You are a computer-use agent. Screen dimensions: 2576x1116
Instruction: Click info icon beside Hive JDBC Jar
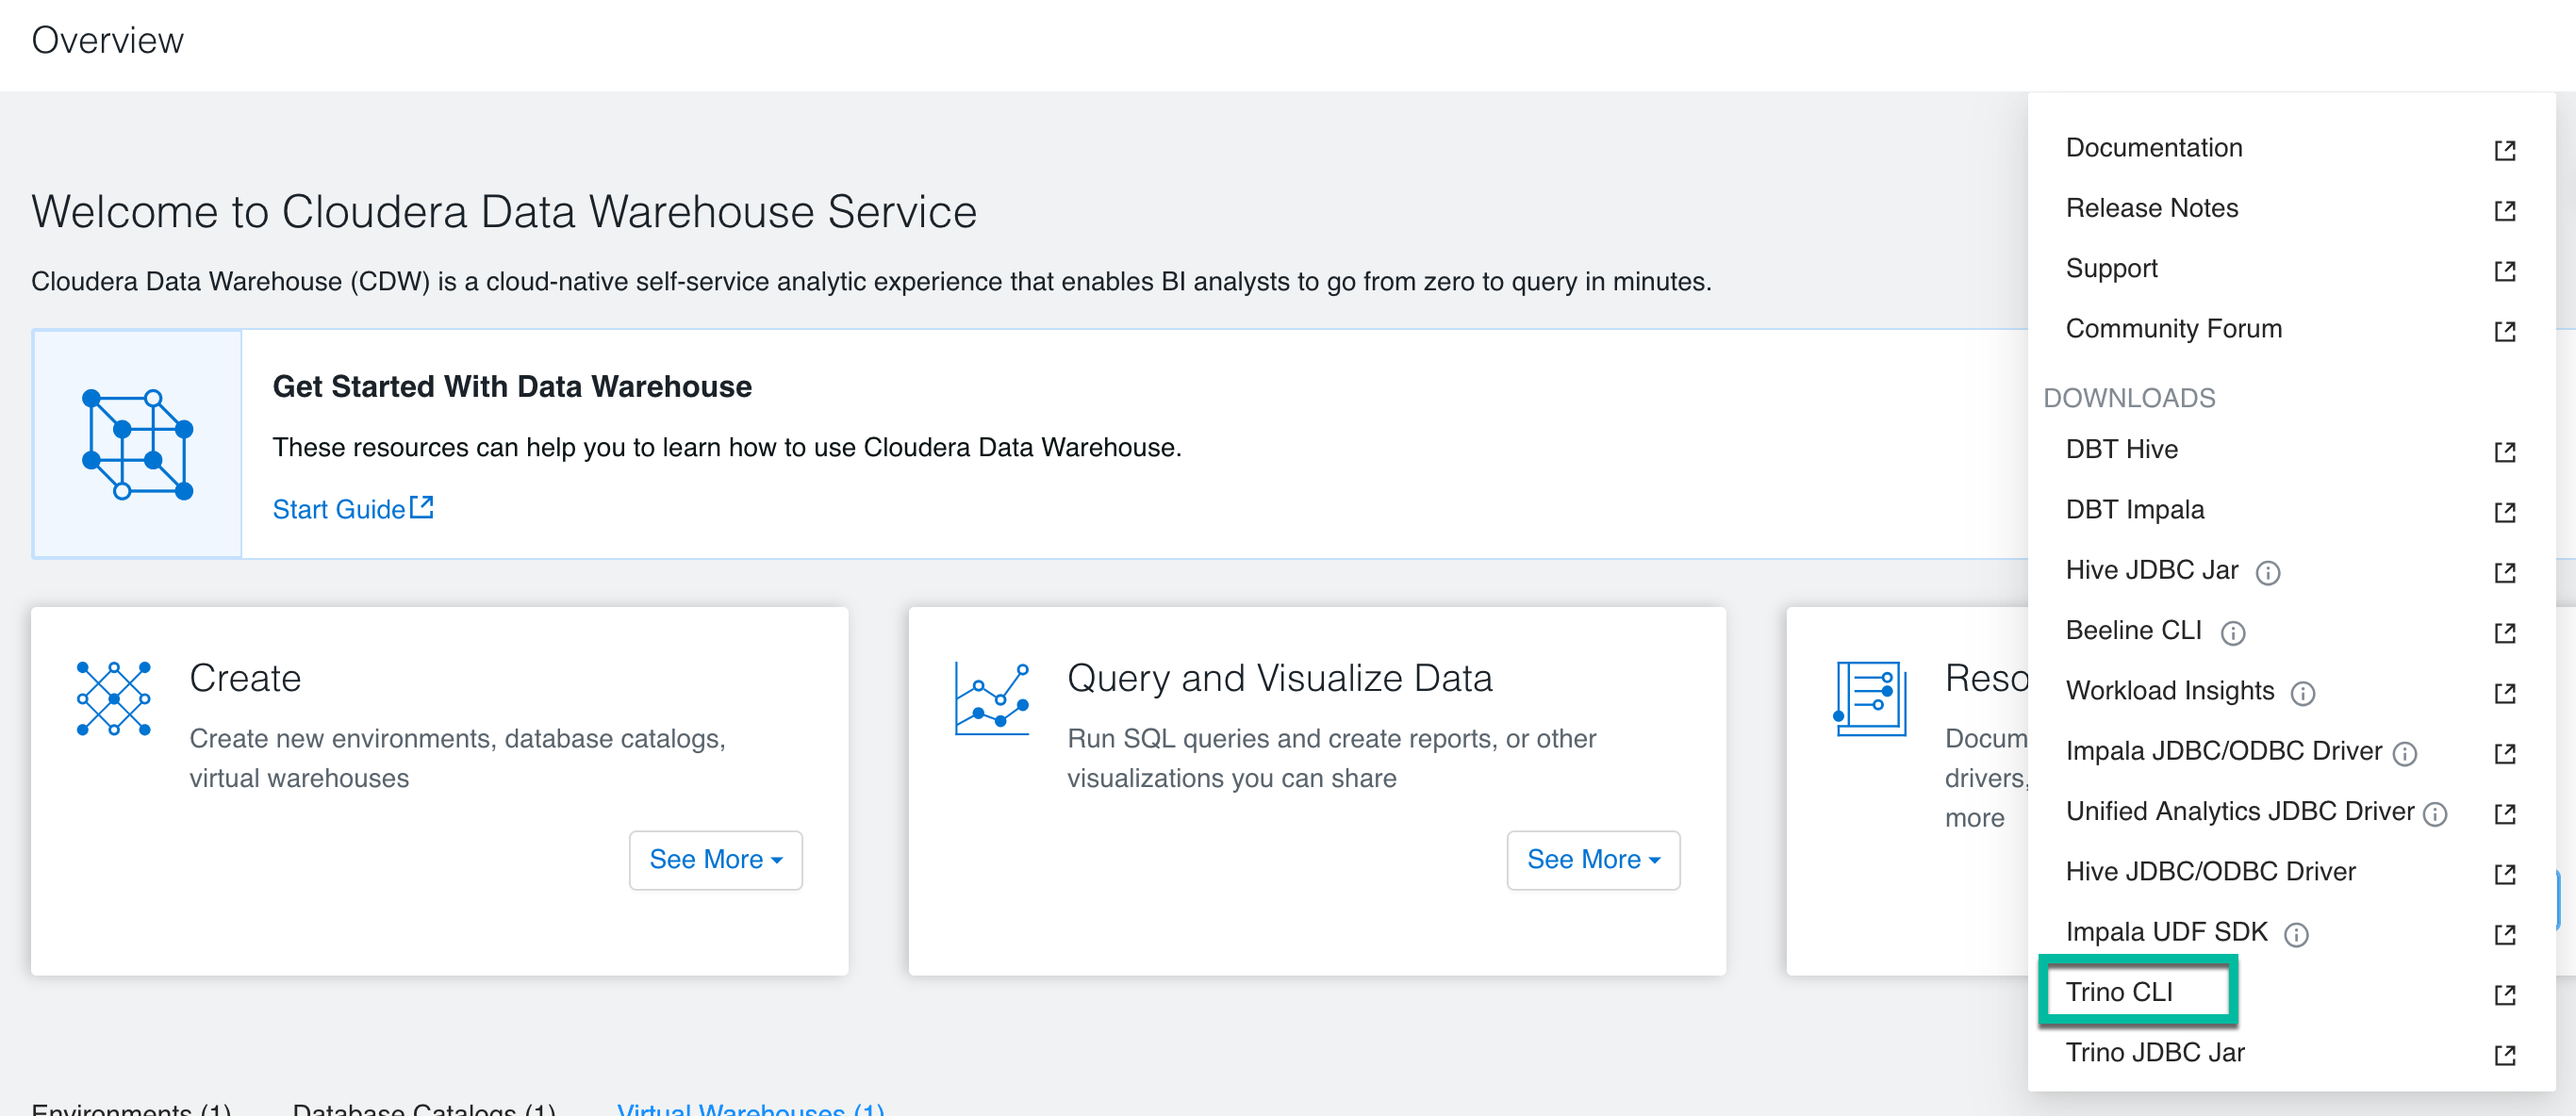(x=2267, y=573)
